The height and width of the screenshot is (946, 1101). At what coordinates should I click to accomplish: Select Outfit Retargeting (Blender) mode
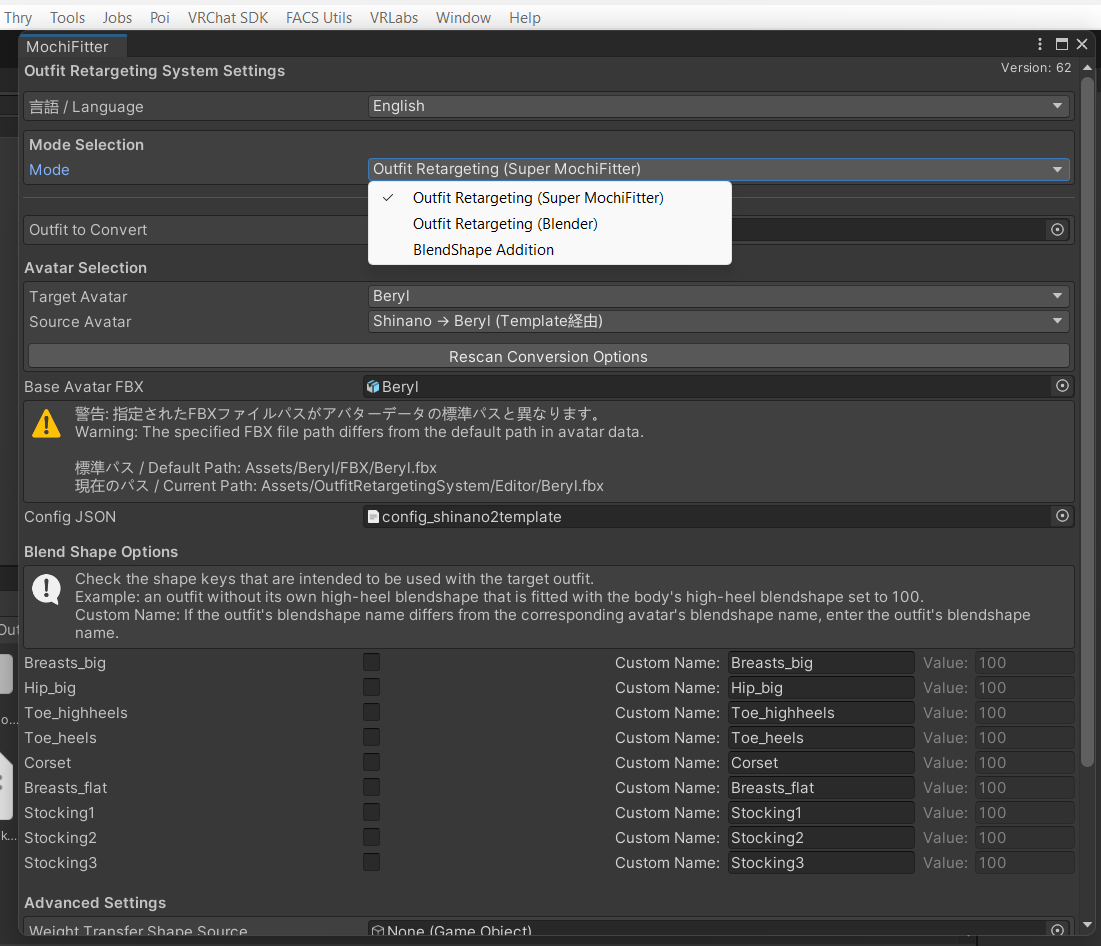tap(550, 224)
